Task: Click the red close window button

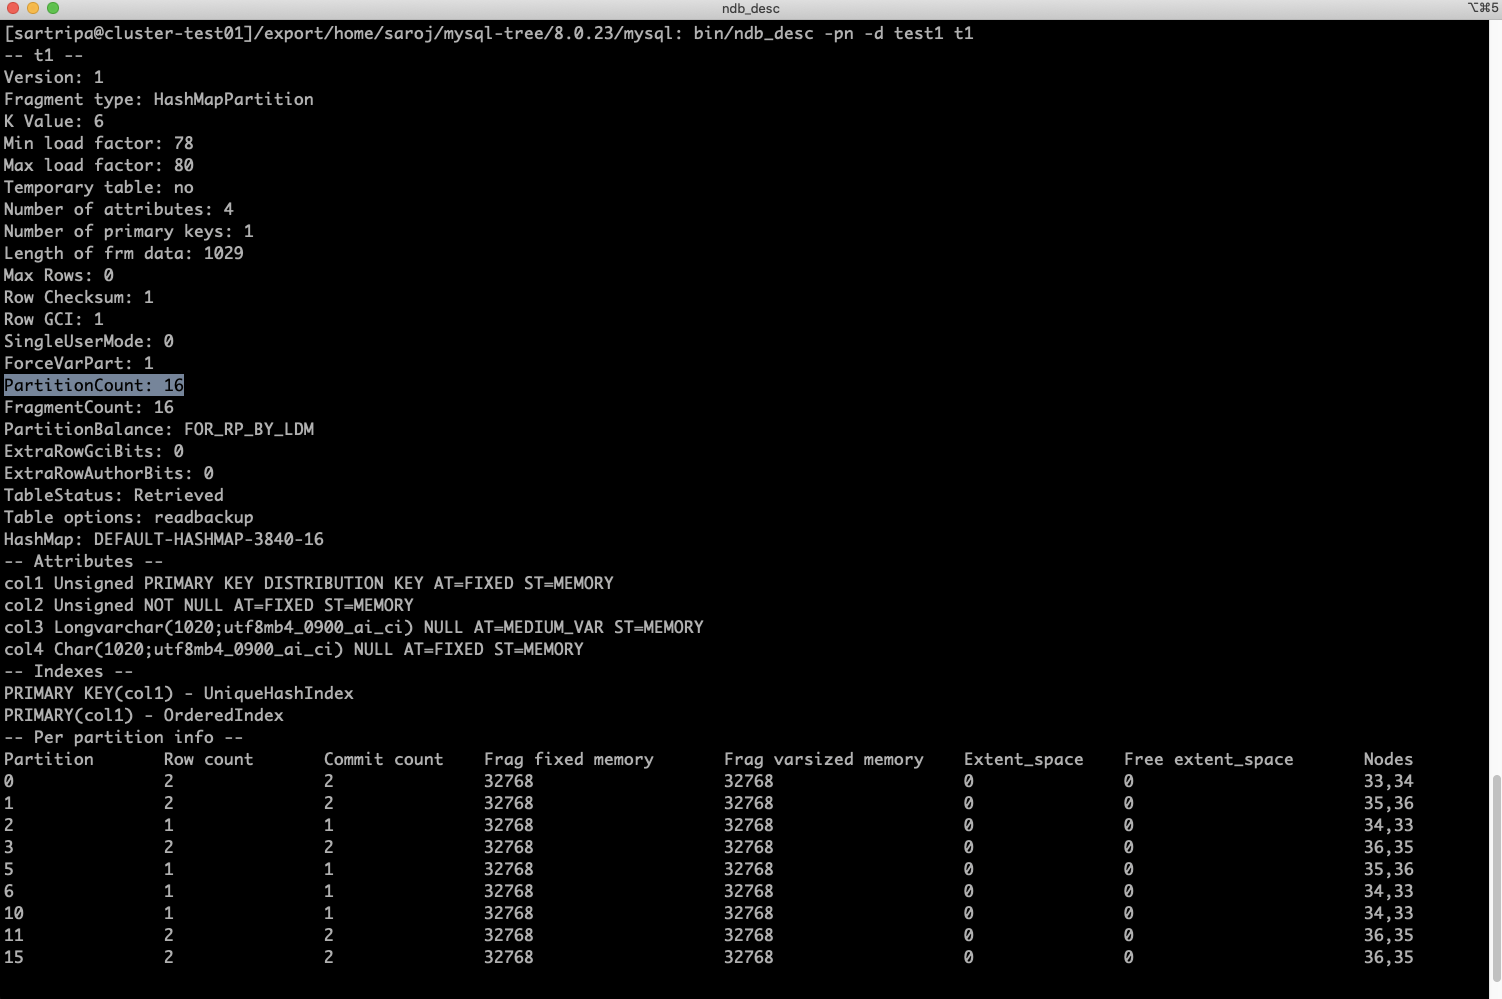Action: point(13,8)
